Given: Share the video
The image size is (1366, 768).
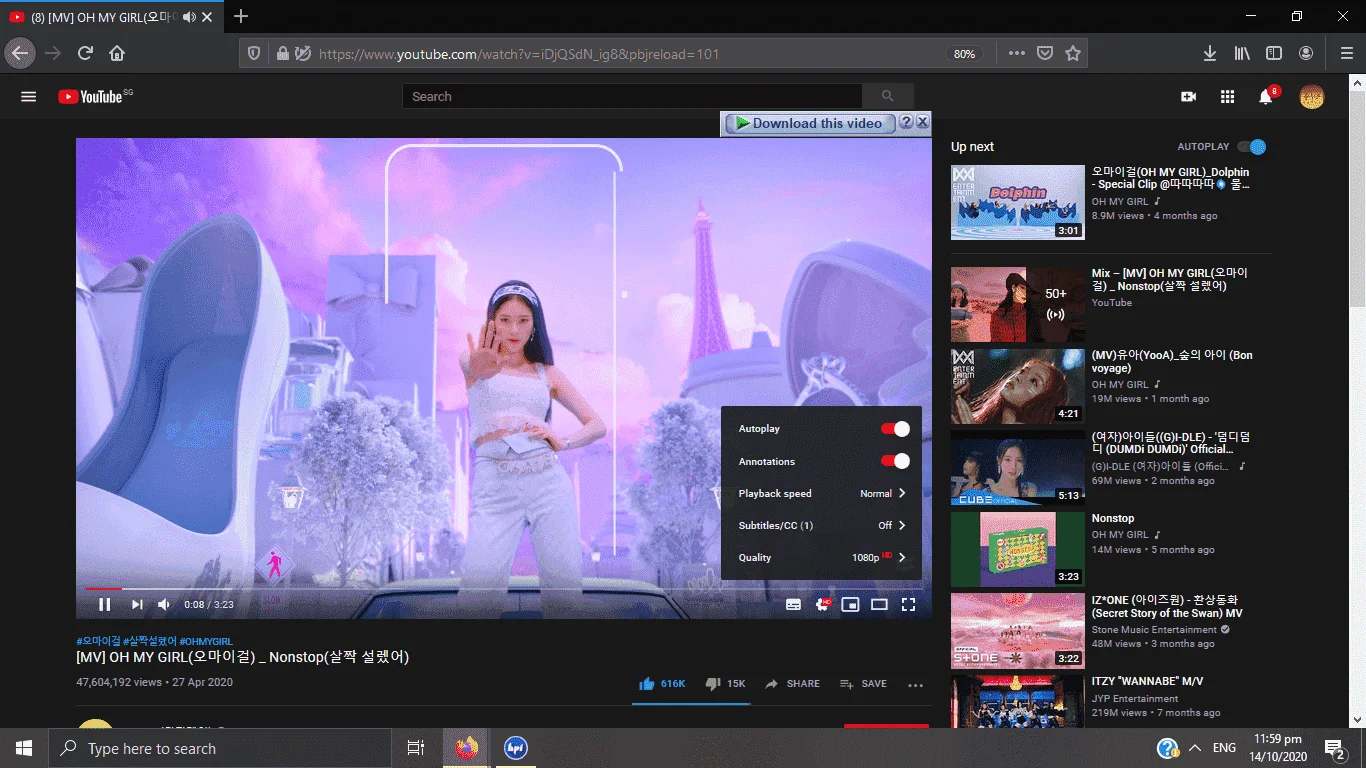Looking at the screenshot, I should 793,684.
